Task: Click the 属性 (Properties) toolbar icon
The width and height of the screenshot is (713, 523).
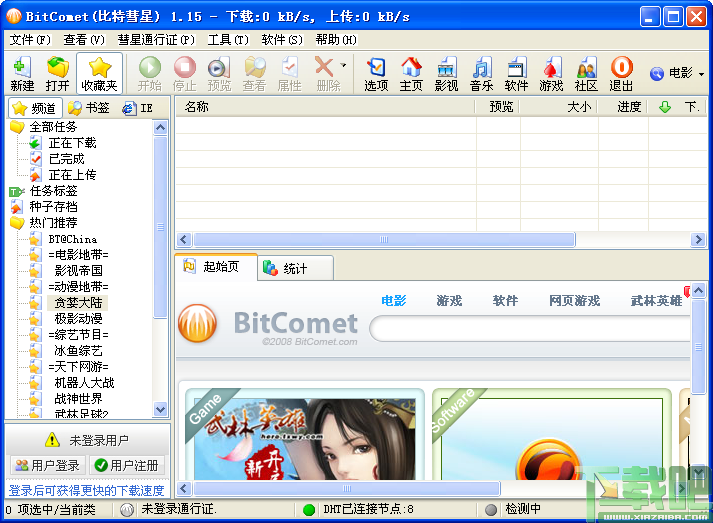Action: coord(289,73)
